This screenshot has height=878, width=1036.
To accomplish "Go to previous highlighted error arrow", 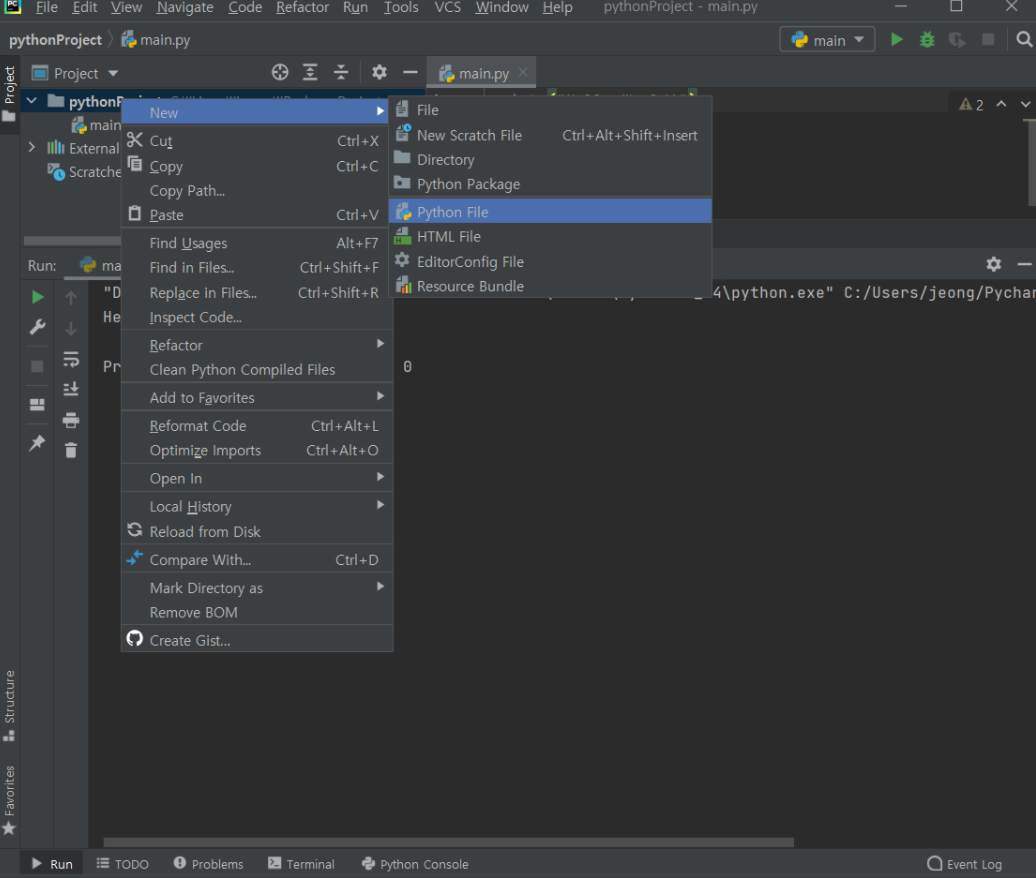I will (x=1002, y=104).
